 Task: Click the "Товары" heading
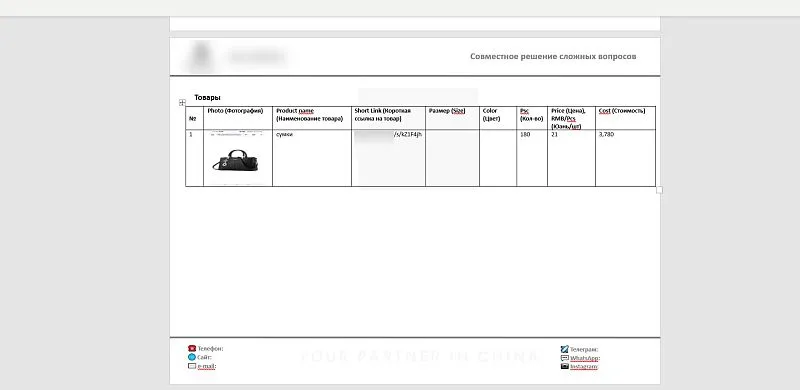pyautogui.click(x=207, y=98)
